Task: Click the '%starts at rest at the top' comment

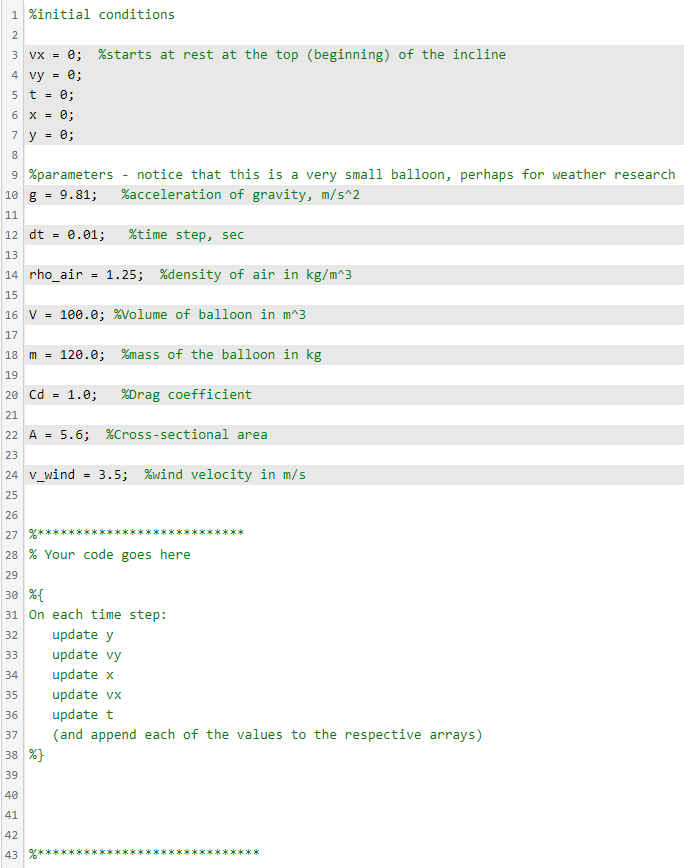Action: (x=302, y=55)
